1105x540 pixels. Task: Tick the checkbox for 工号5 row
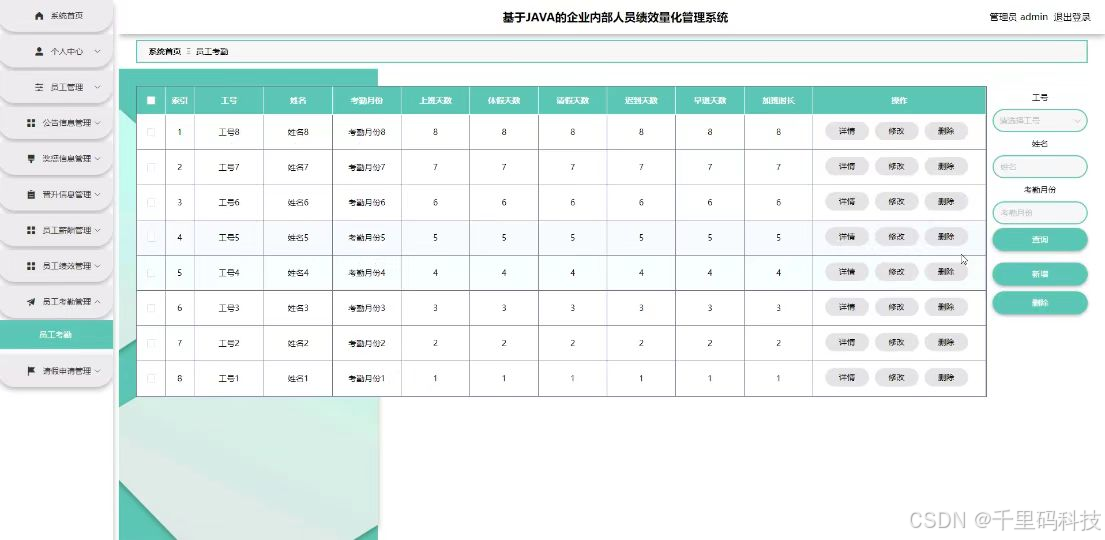click(151, 238)
